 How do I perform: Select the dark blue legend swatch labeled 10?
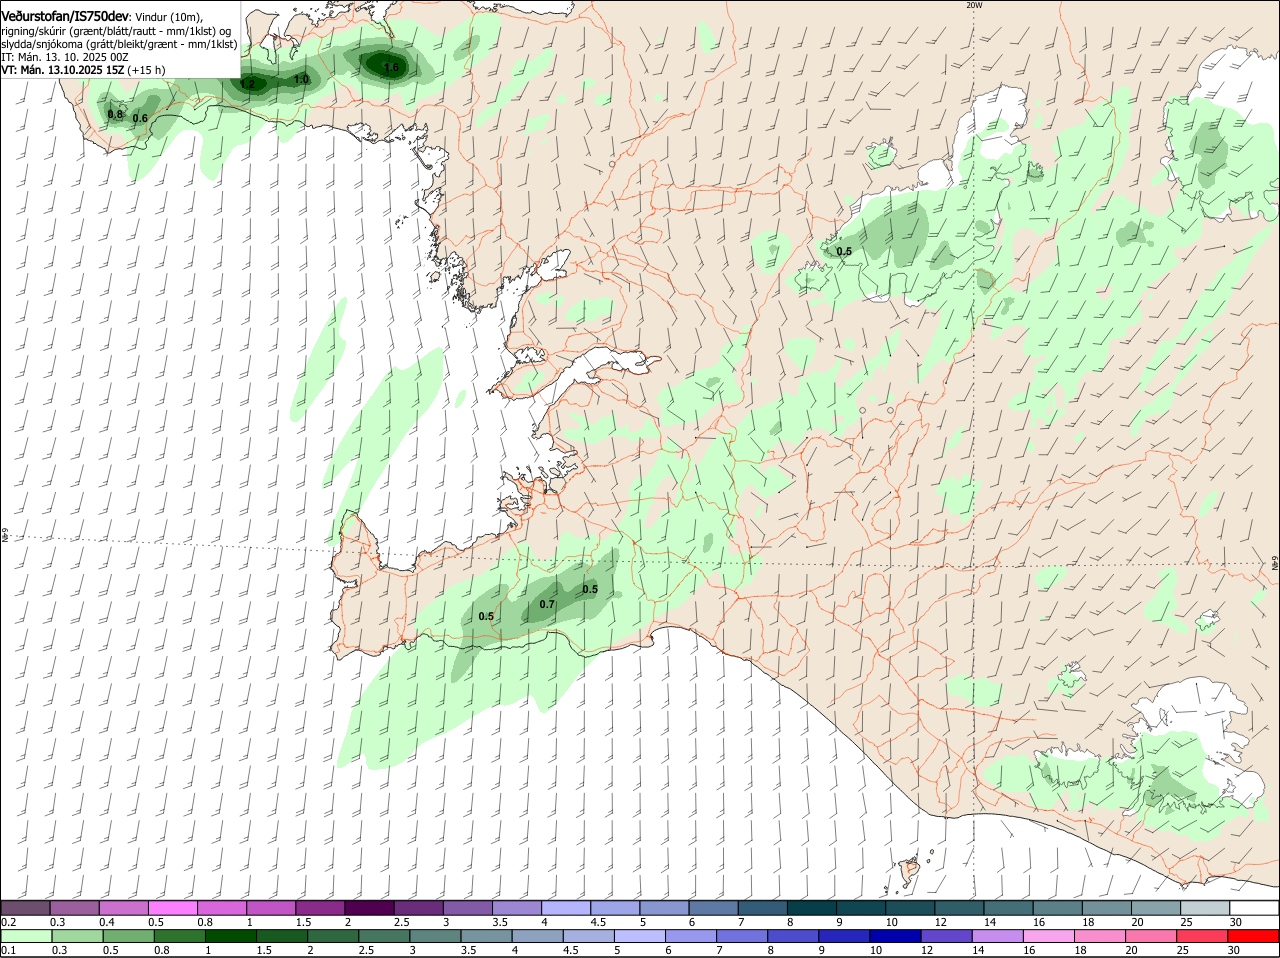click(x=895, y=936)
